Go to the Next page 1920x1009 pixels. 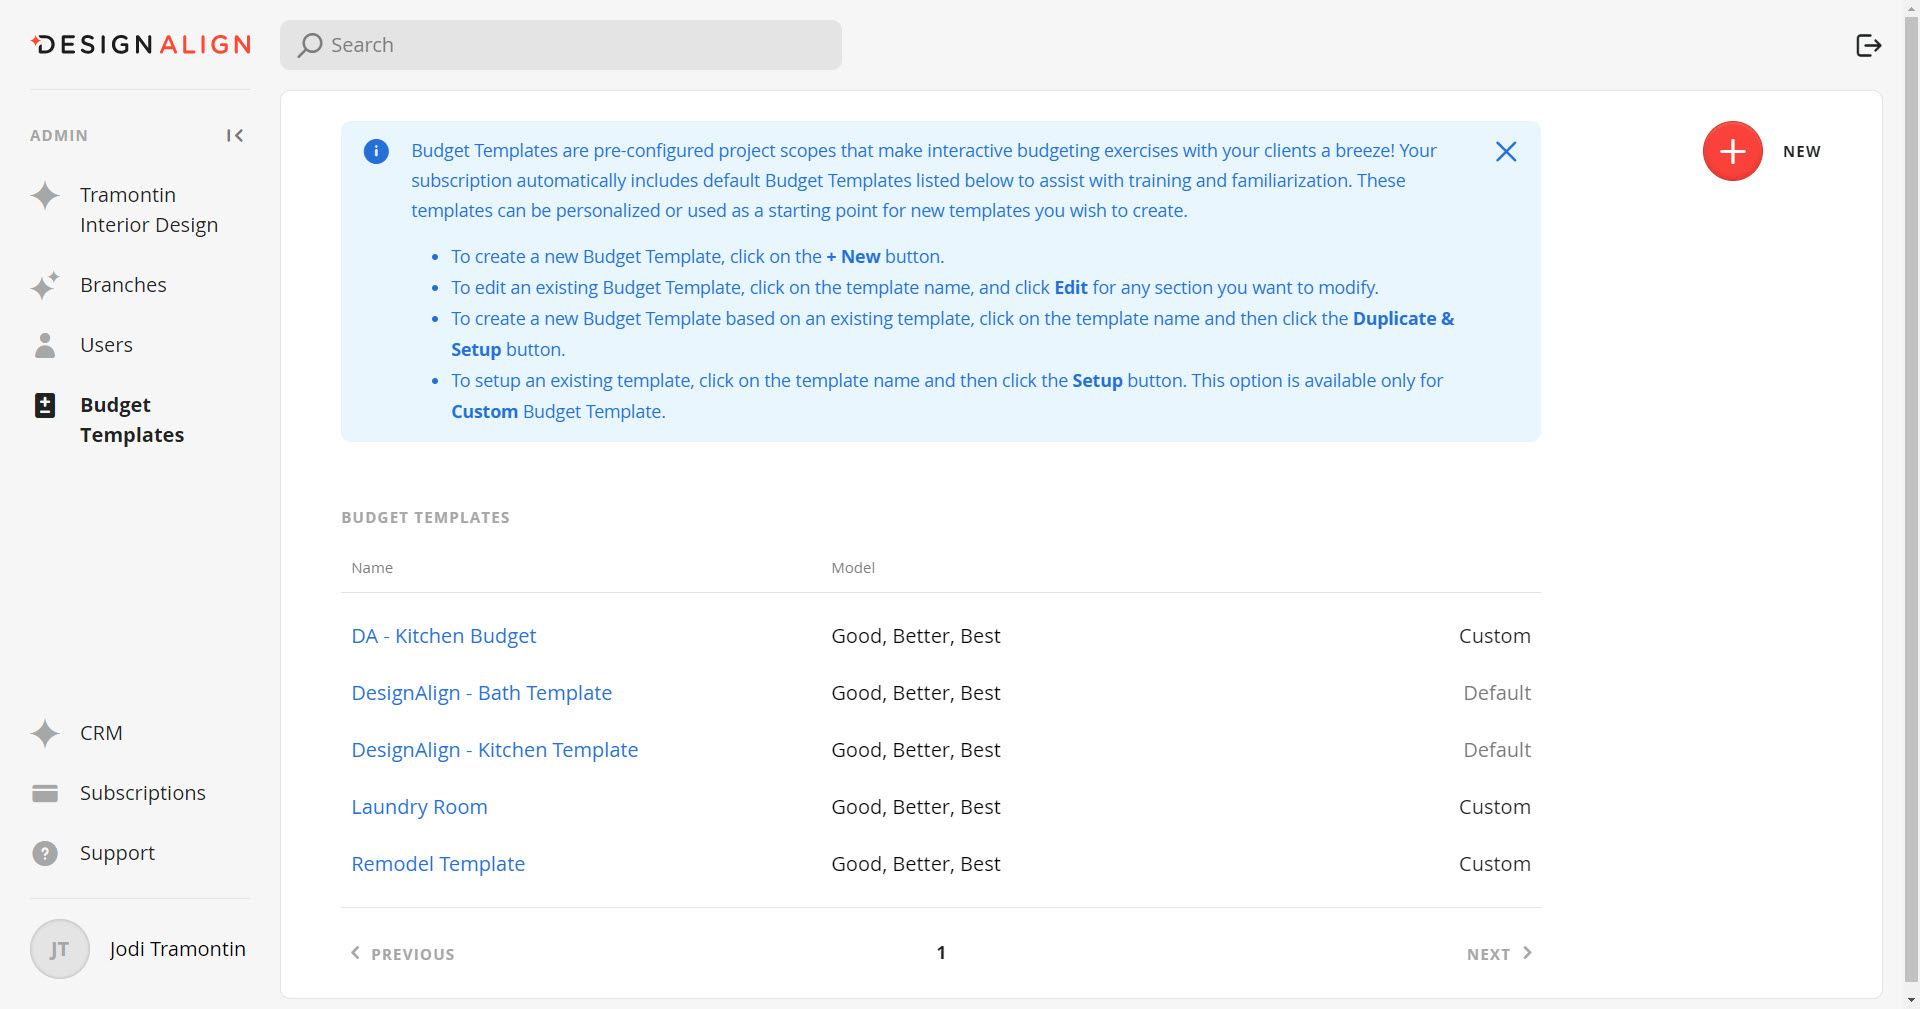(x=1498, y=954)
